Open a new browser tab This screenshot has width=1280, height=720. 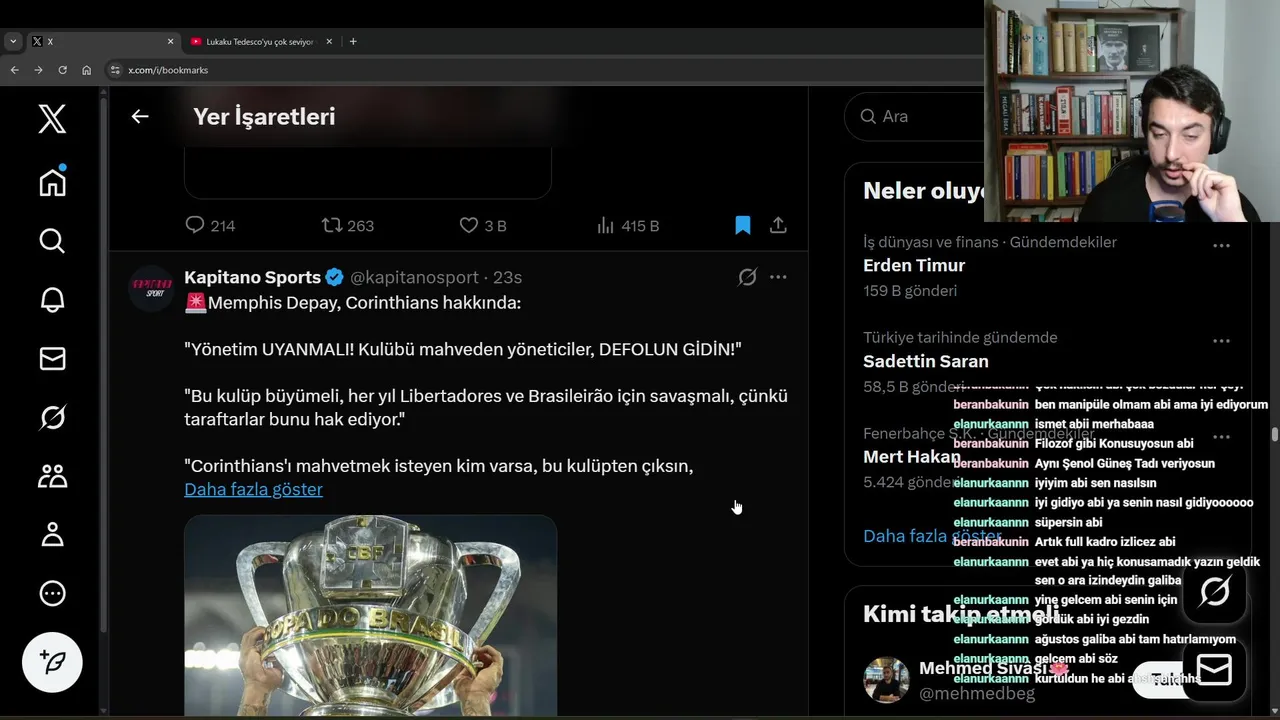[x=353, y=42]
